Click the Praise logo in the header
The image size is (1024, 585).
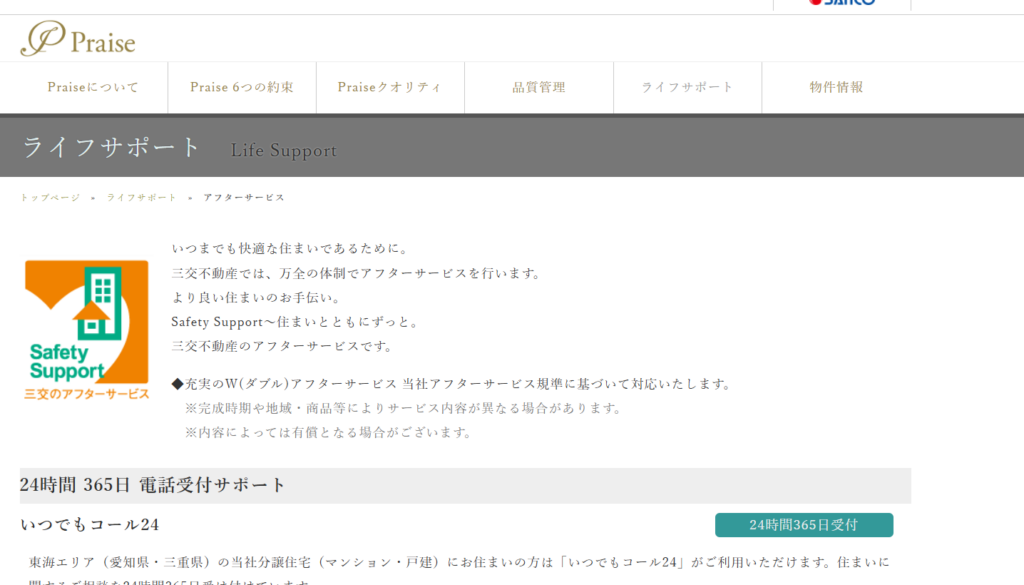78,39
